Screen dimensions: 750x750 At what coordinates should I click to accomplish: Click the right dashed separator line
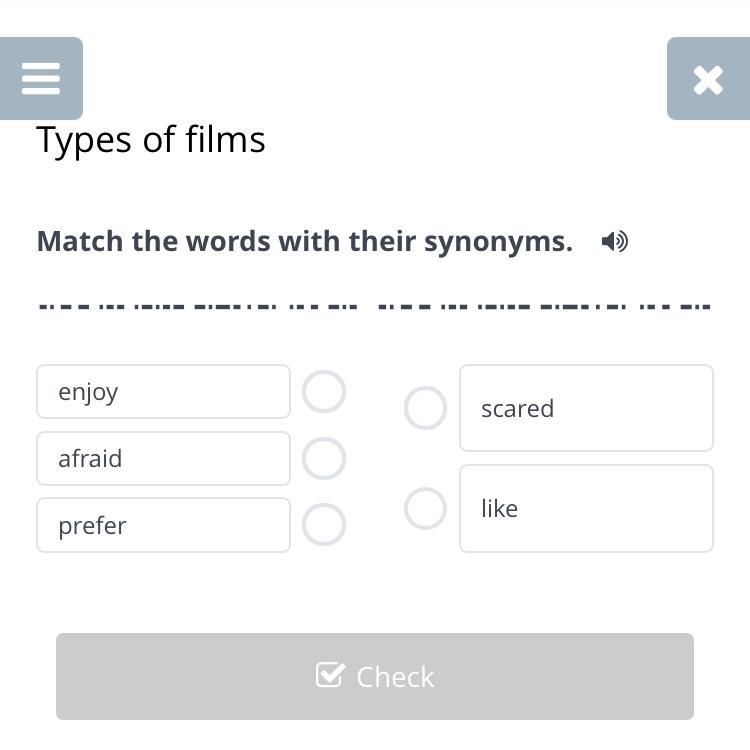(x=544, y=307)
